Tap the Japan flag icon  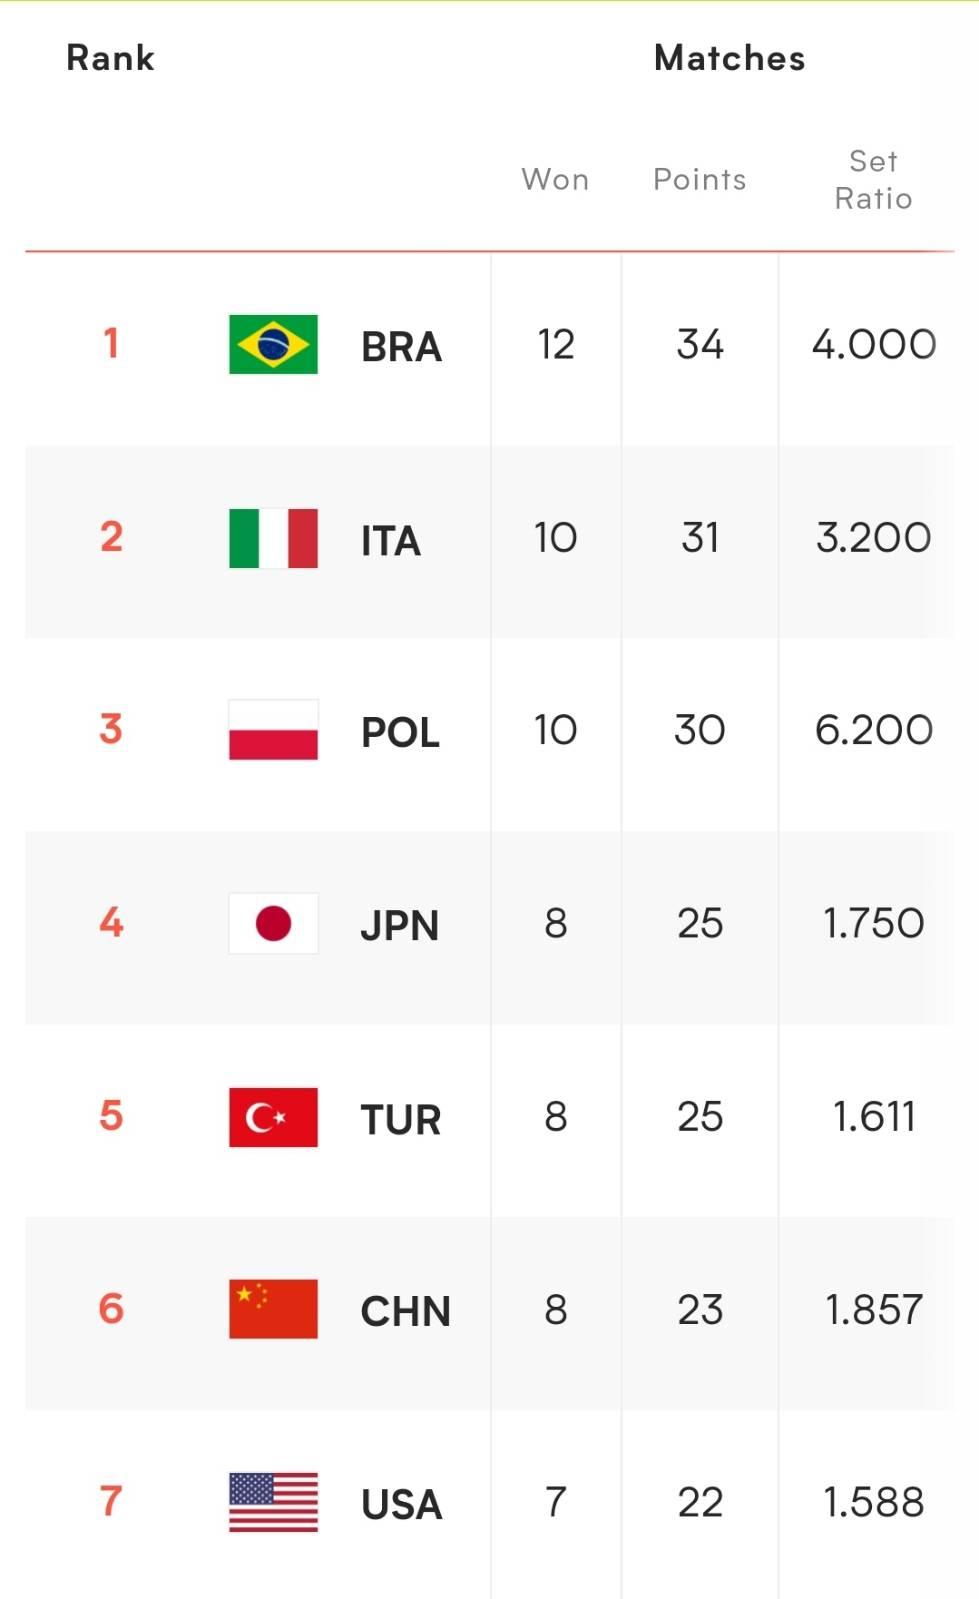(x=273, y=923)
